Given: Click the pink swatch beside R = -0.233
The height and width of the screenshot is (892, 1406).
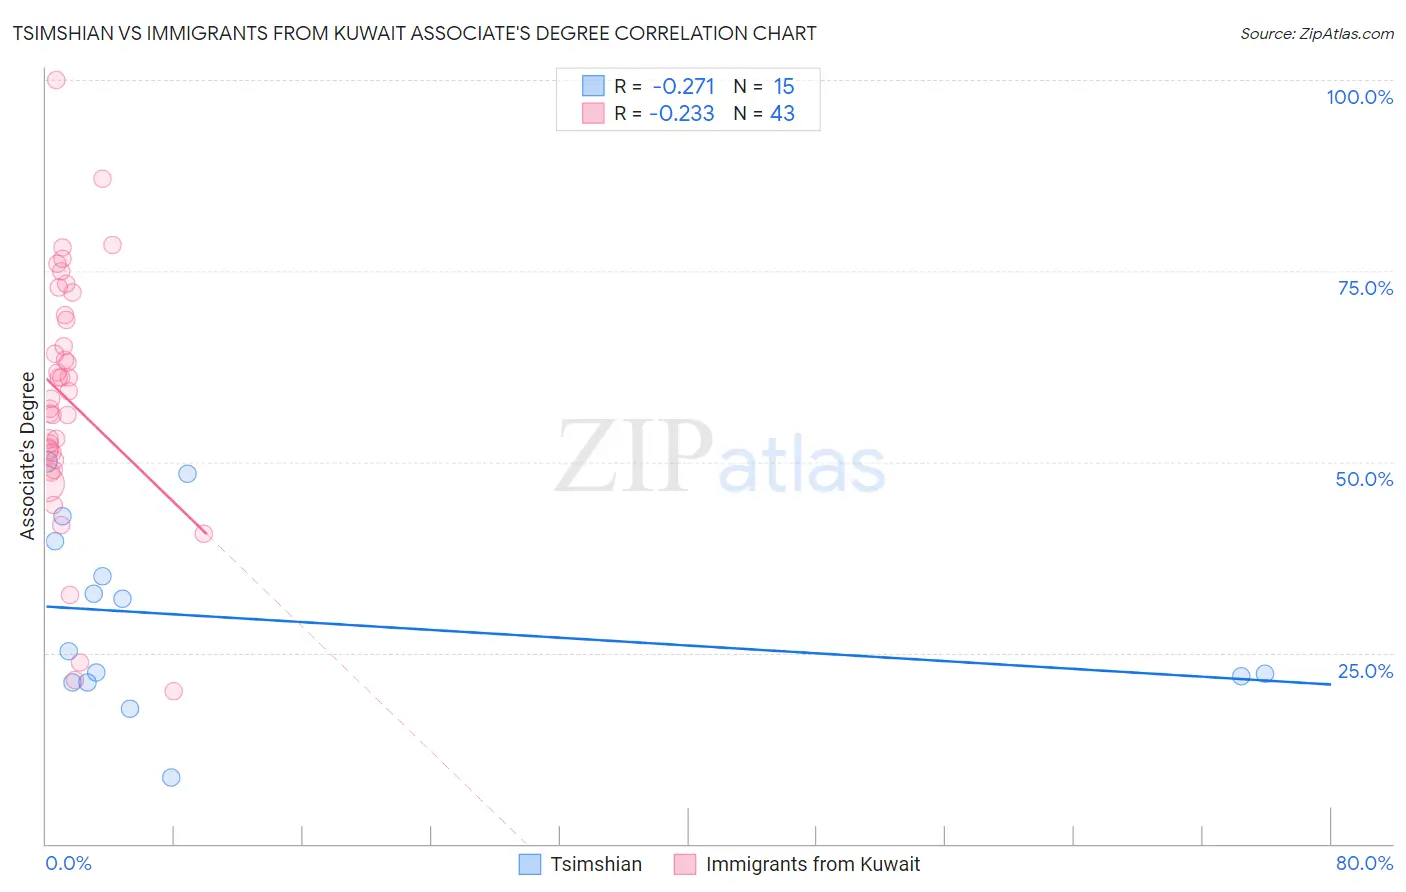Looking at the screenshot, I should click(x=593, y=113).
